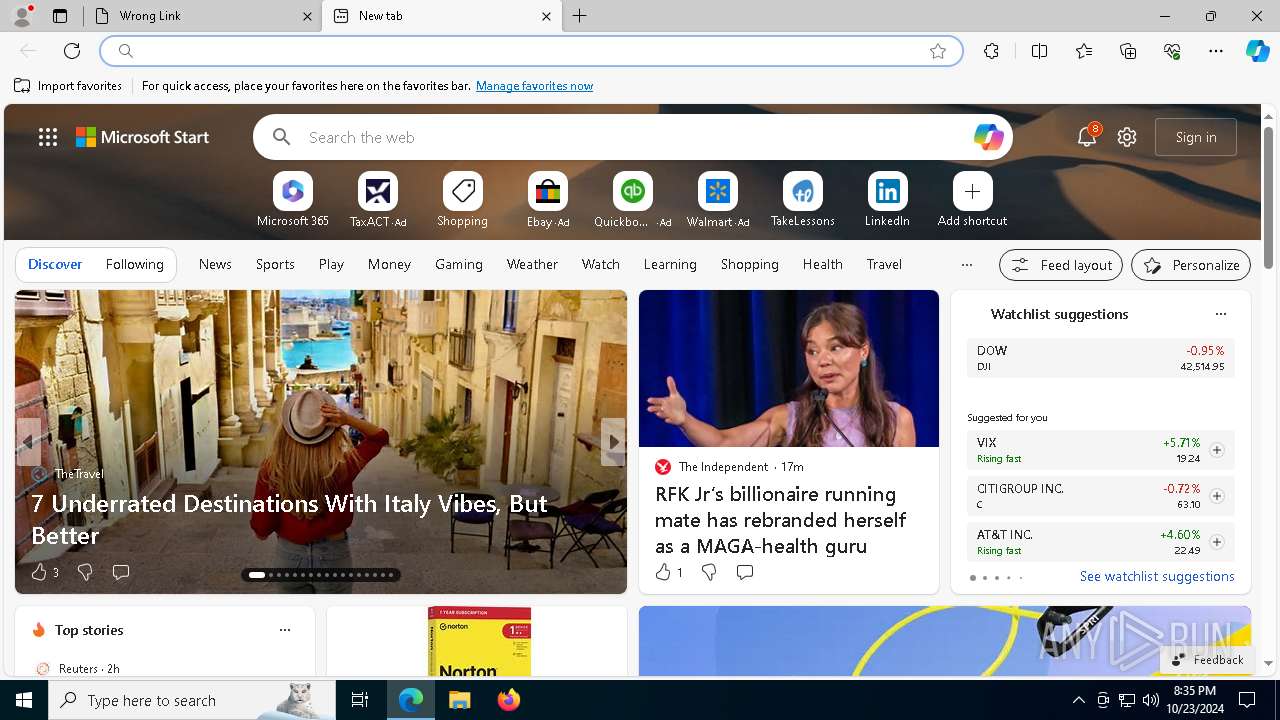Refresh the current page
The height and width of the screenshot is (720, 1280).
click(x=72, y=51)
